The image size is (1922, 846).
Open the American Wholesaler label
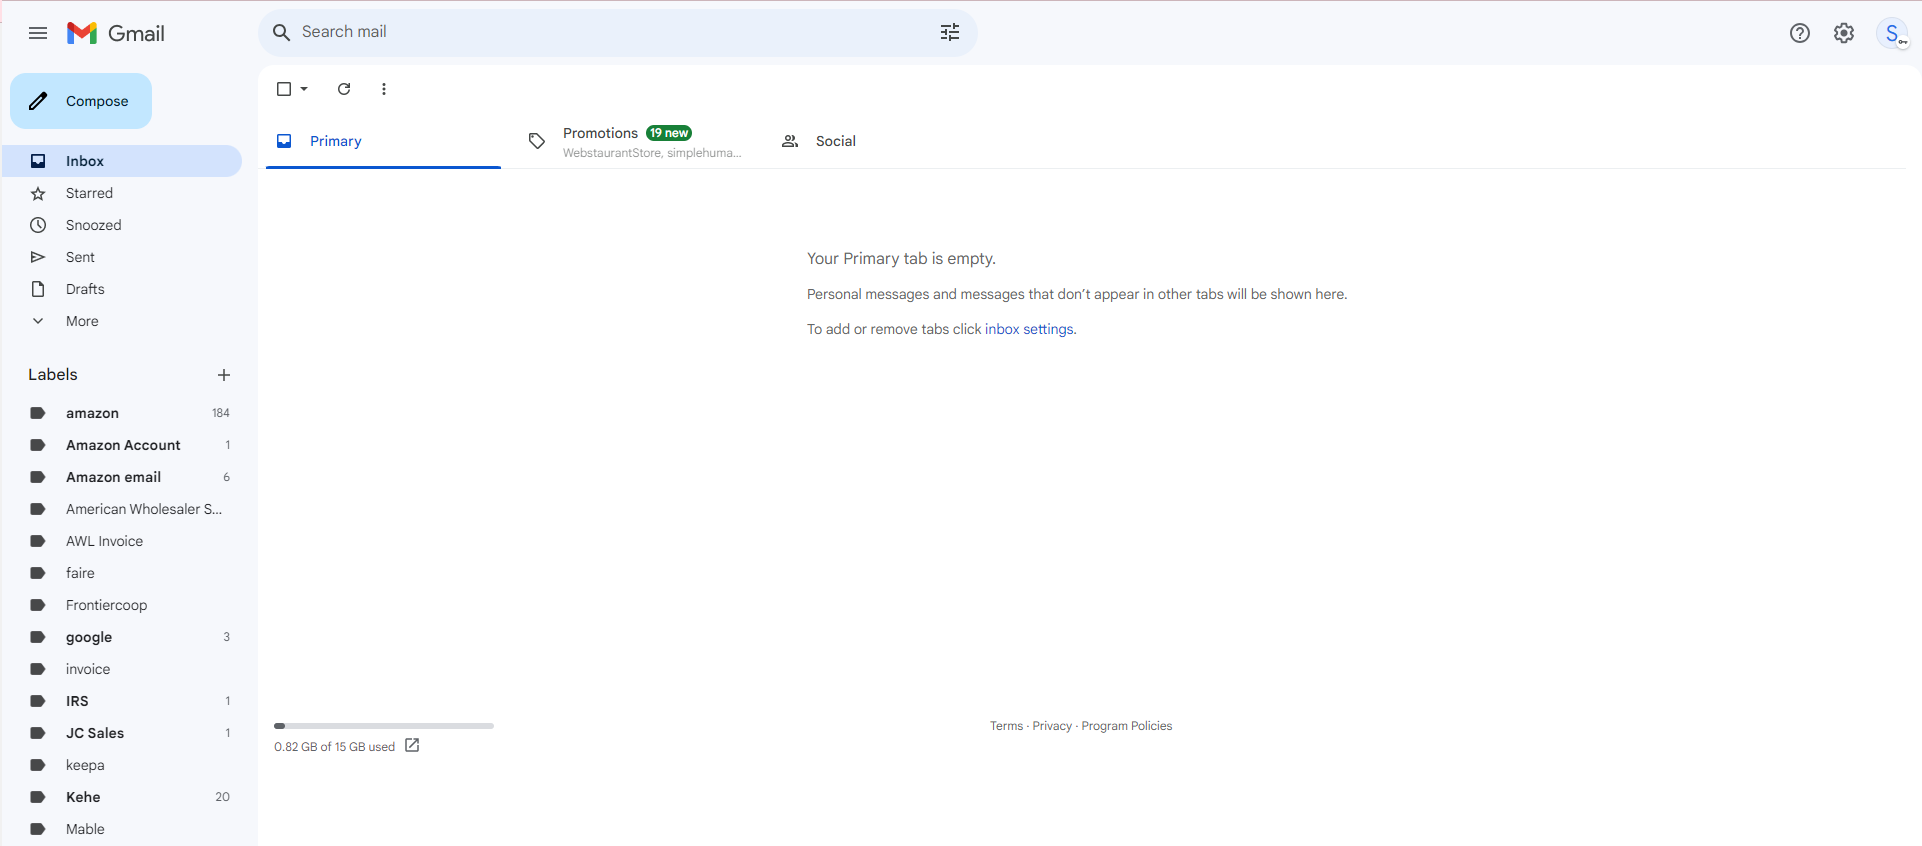click(x=122, y=509)
